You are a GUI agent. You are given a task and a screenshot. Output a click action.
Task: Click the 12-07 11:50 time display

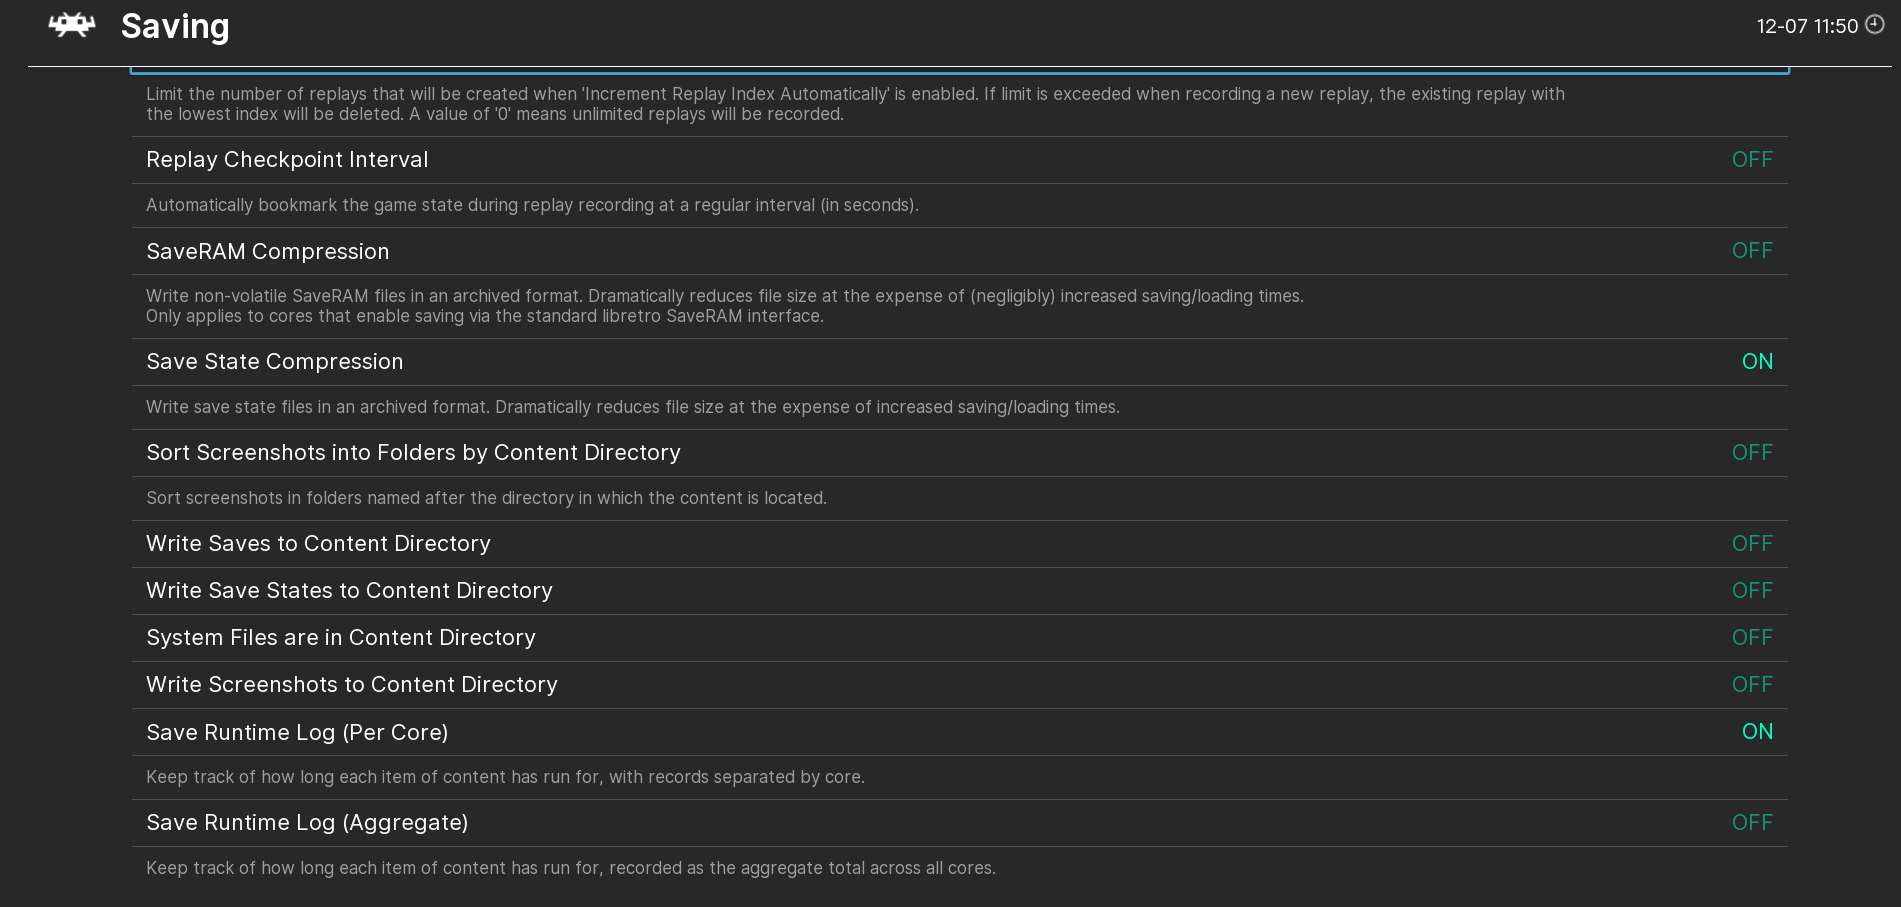point(1808,26)
